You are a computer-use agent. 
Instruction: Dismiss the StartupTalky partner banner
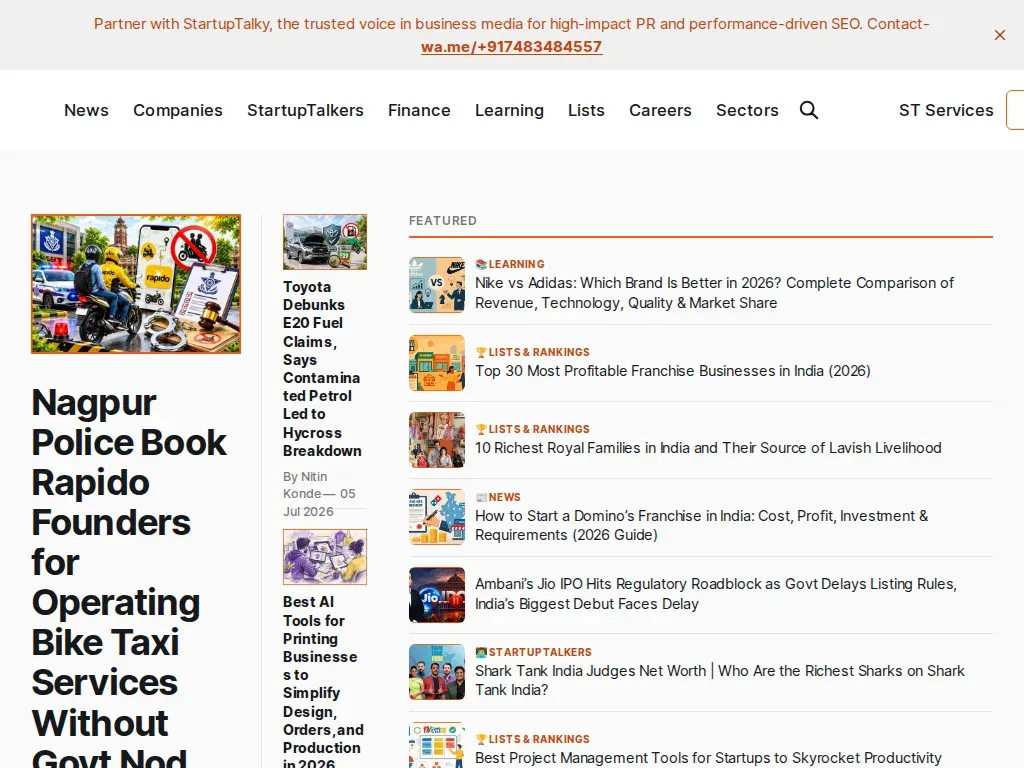click(x=999, y=35)
